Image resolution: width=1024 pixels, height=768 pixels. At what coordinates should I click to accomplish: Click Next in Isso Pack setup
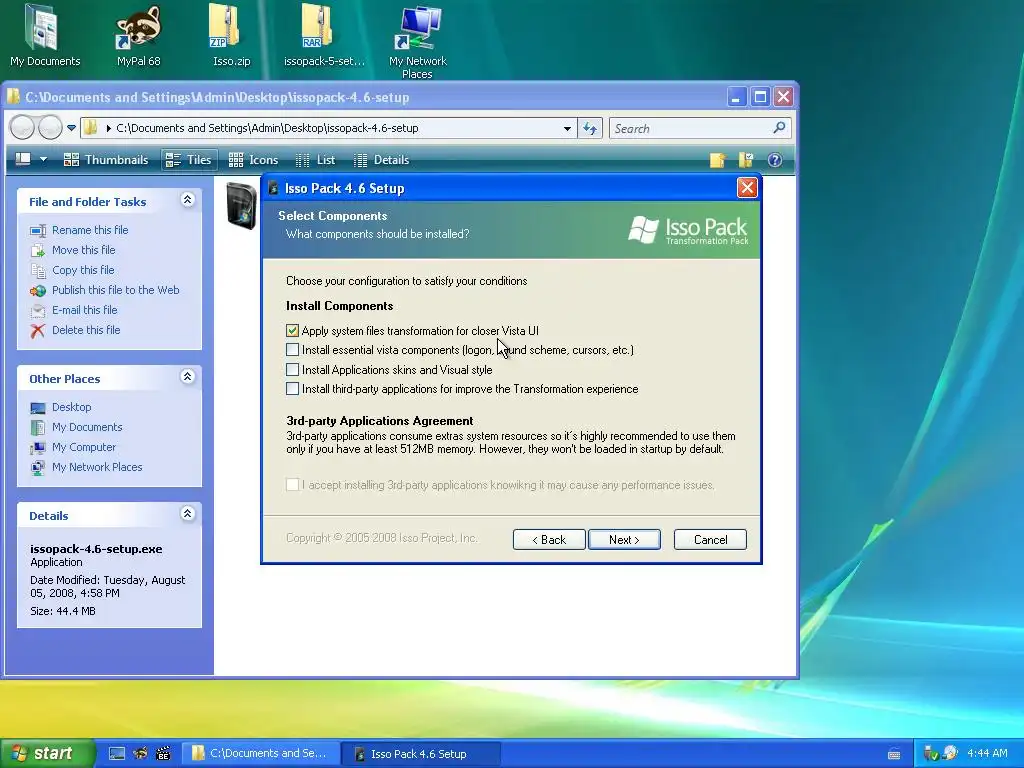click(x=624, y=539)
